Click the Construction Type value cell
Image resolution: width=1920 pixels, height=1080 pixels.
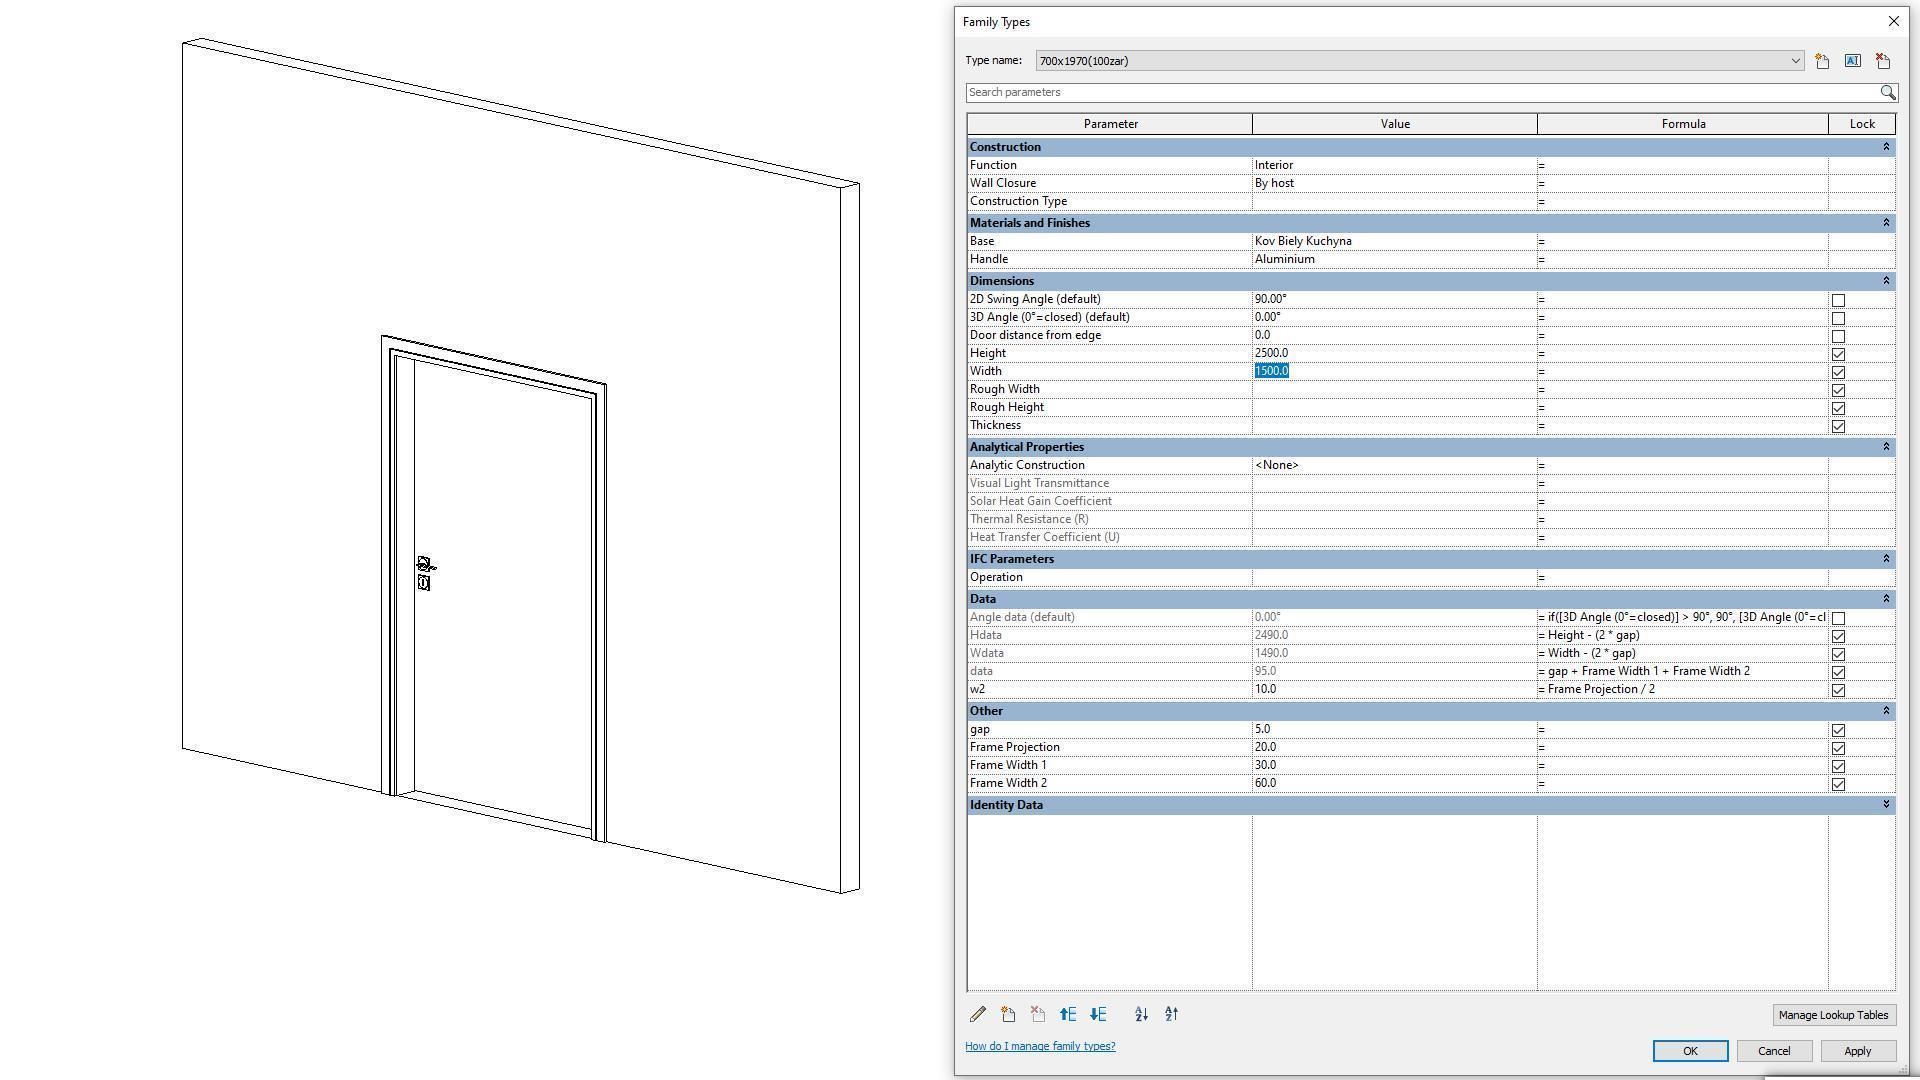(x=1394, y=201)
